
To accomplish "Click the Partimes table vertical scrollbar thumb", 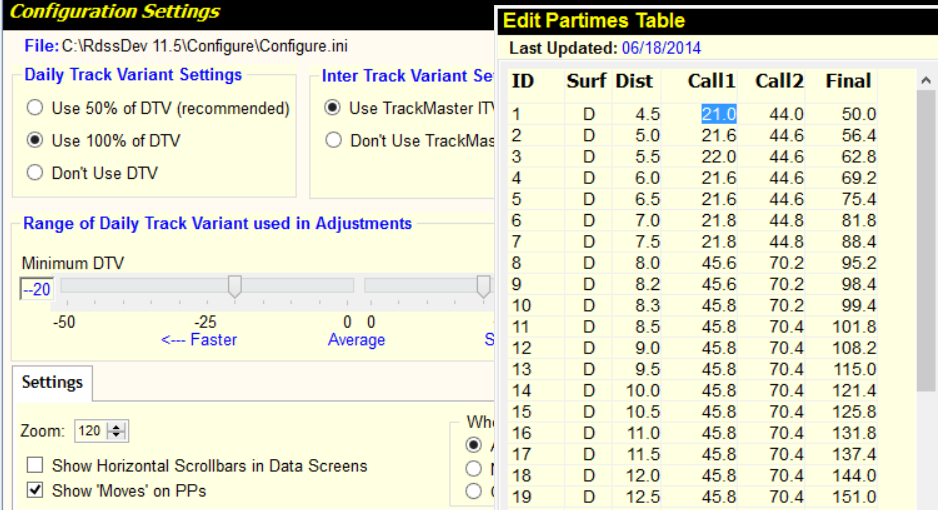I will pos(926,241).
